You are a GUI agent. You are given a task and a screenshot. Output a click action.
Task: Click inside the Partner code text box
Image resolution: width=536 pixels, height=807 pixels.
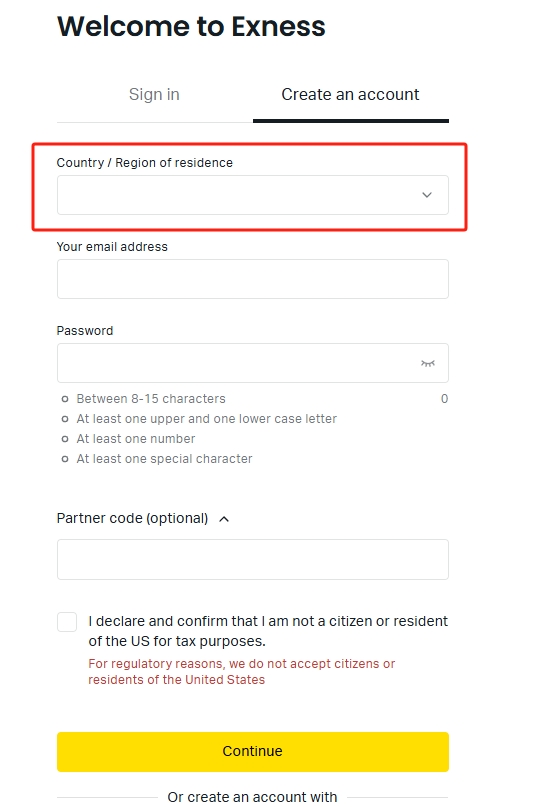coord(253,559)
